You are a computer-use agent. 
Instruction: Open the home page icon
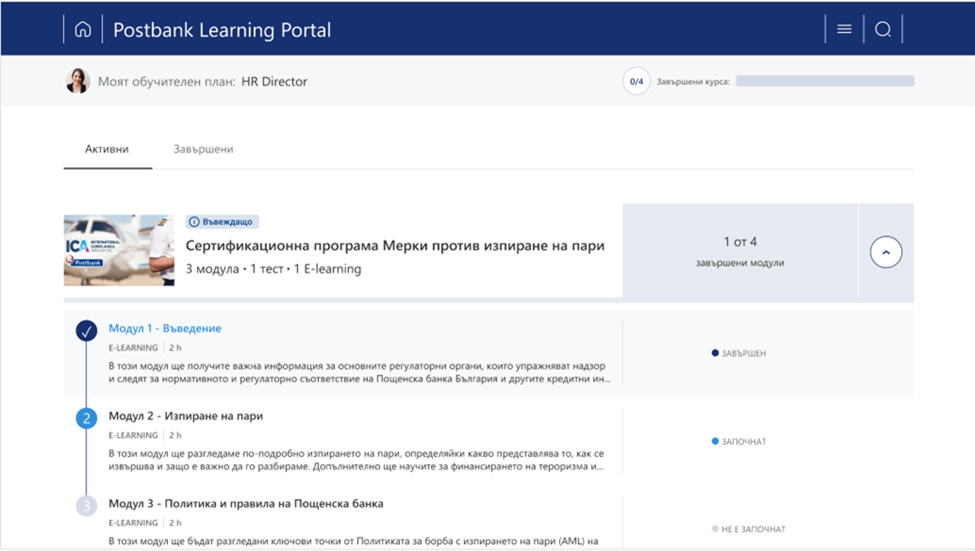coord(83,29)
